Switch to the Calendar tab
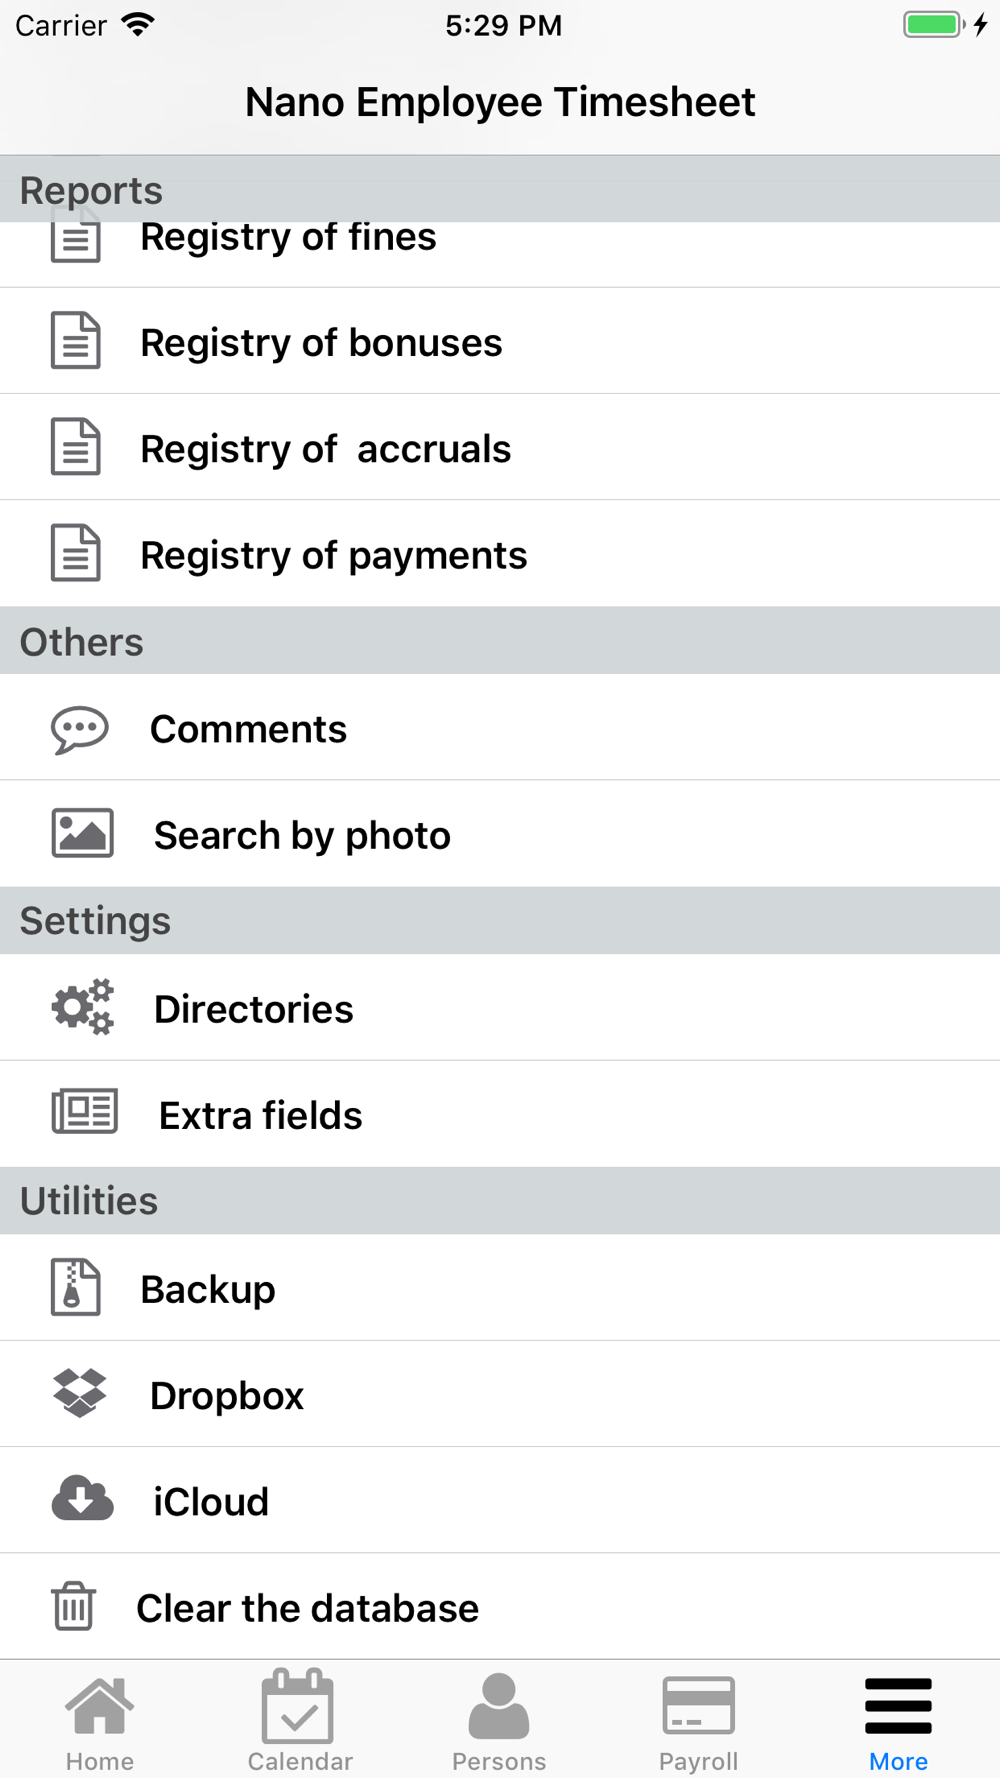The width and height of the screenshot is (1000, 1778). point(300,1722)
